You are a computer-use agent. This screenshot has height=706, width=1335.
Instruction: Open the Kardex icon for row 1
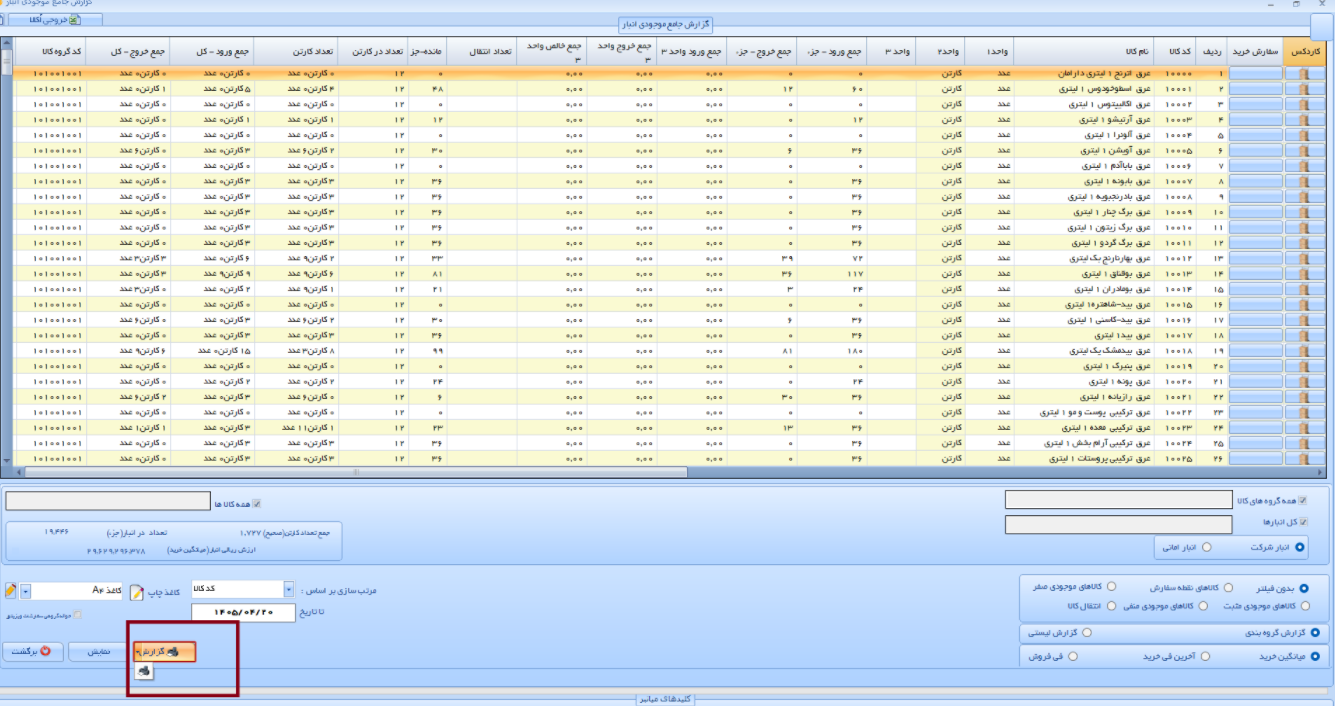pos(1304,74)
